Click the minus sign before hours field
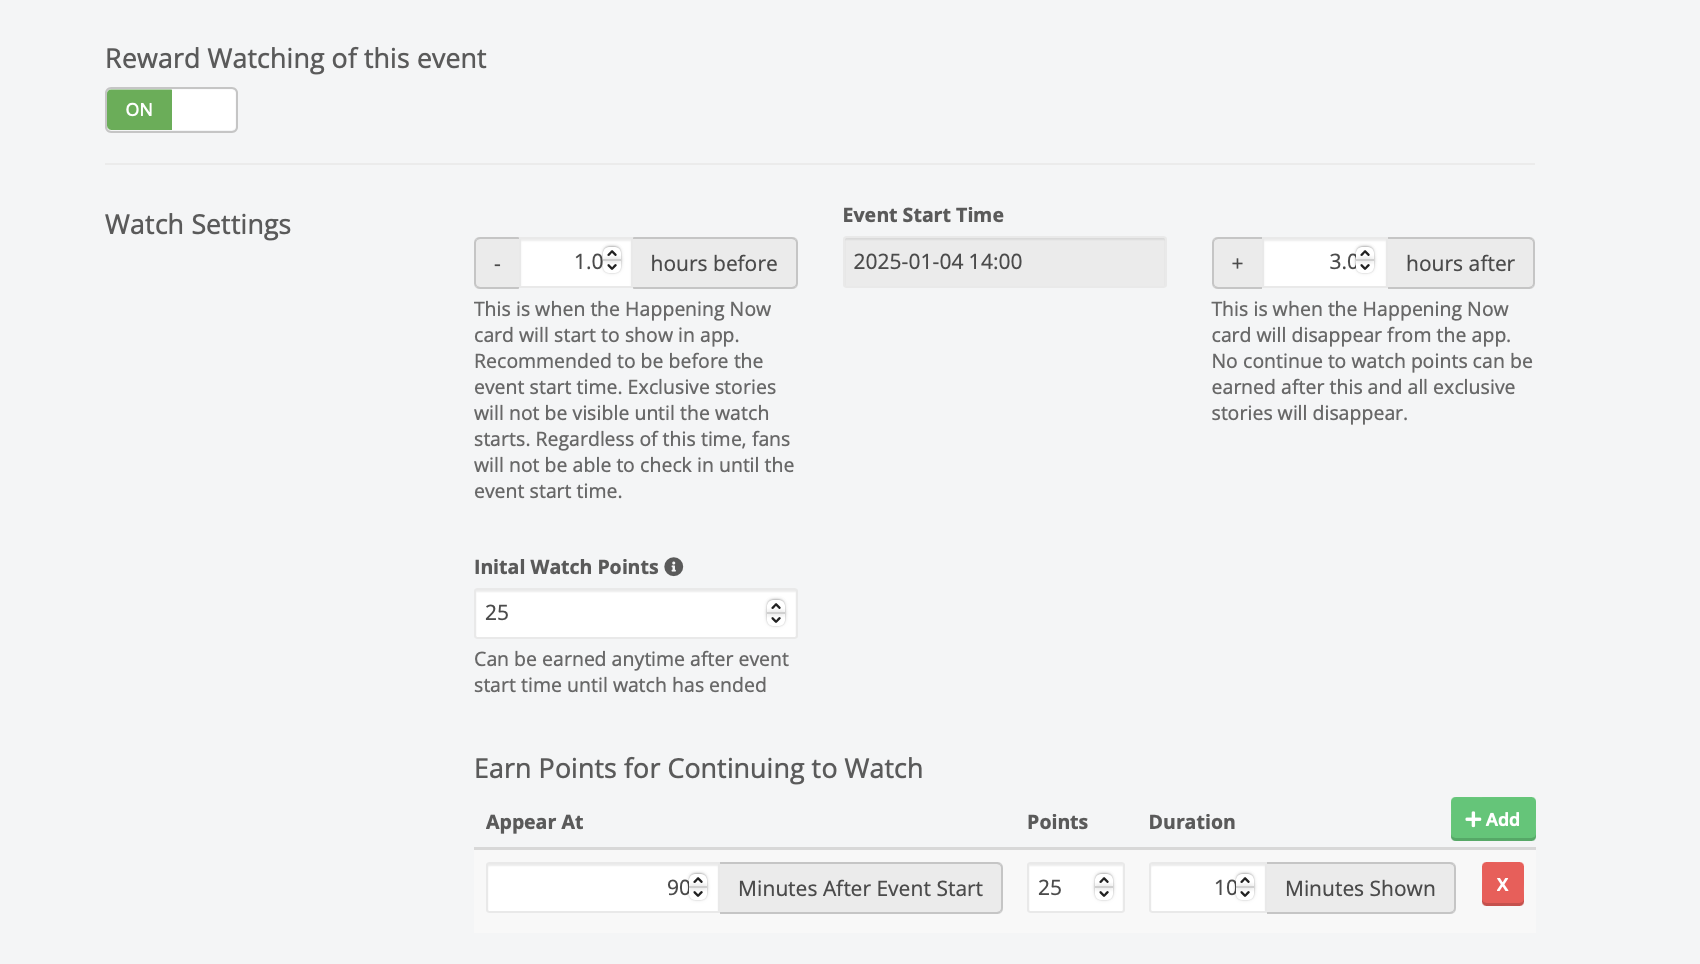 click(497, 263)
